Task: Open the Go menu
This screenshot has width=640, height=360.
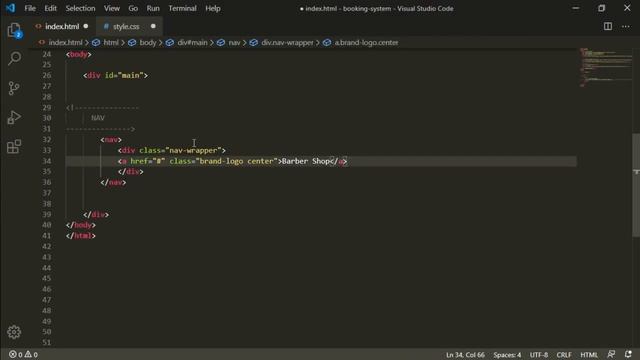Action: (133, 8)
